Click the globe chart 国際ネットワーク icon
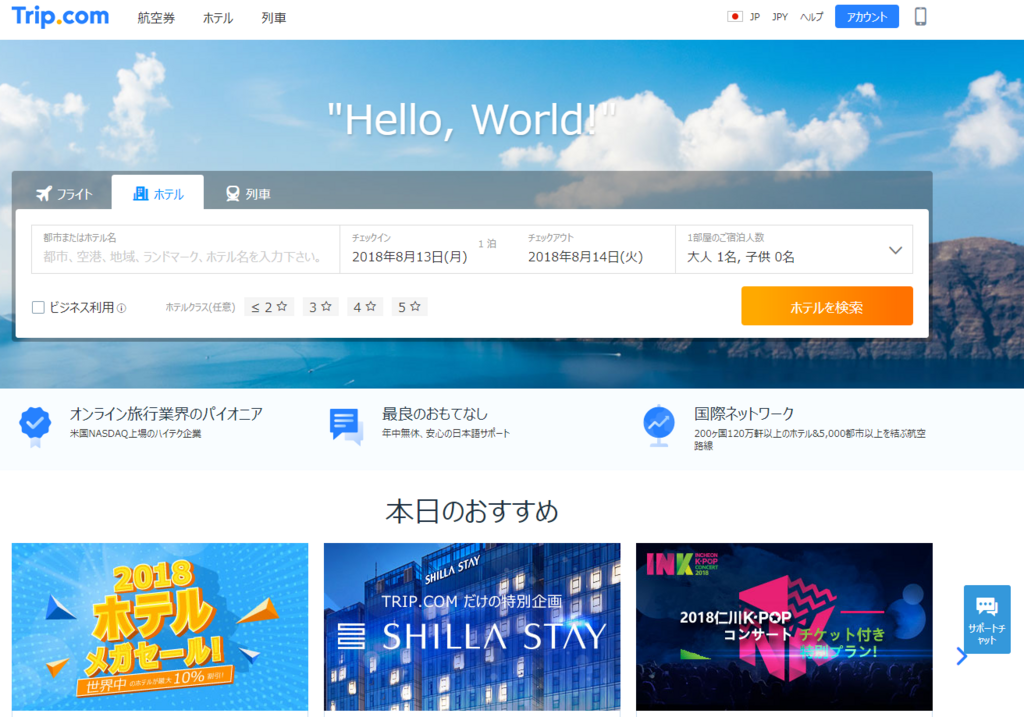The height and width of the screenshot is (717, 1024). point(659,426)
